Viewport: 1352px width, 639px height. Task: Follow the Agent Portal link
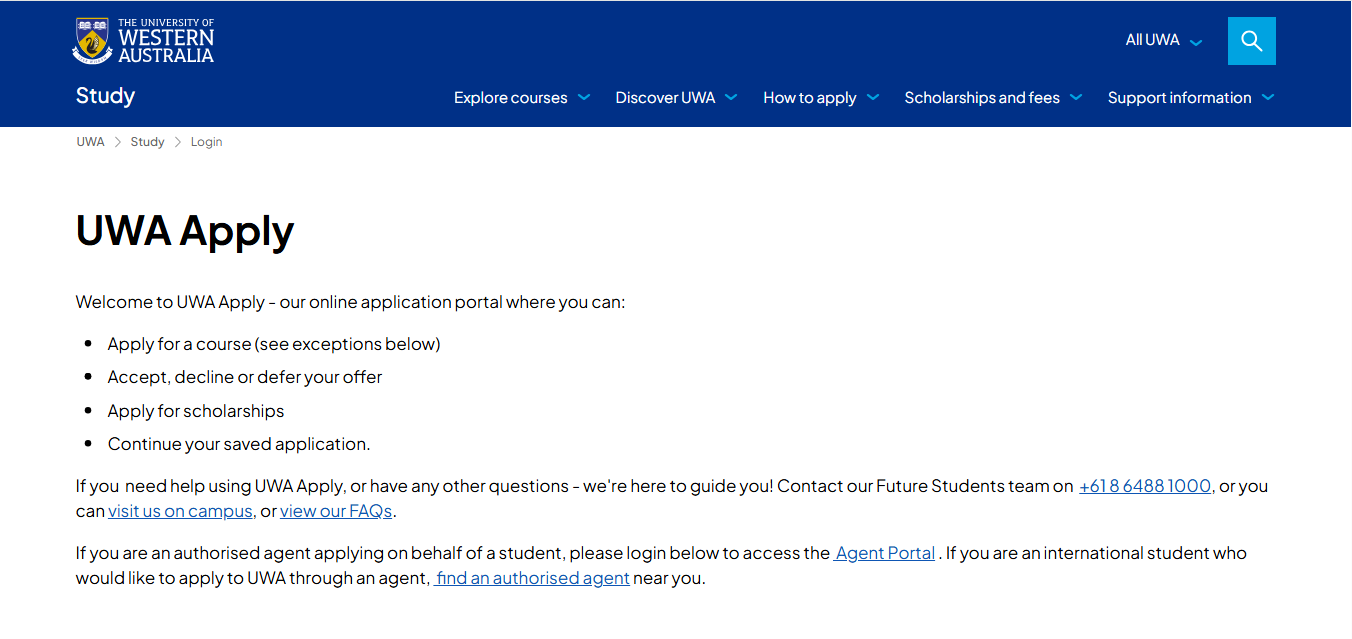click(885, 553)
